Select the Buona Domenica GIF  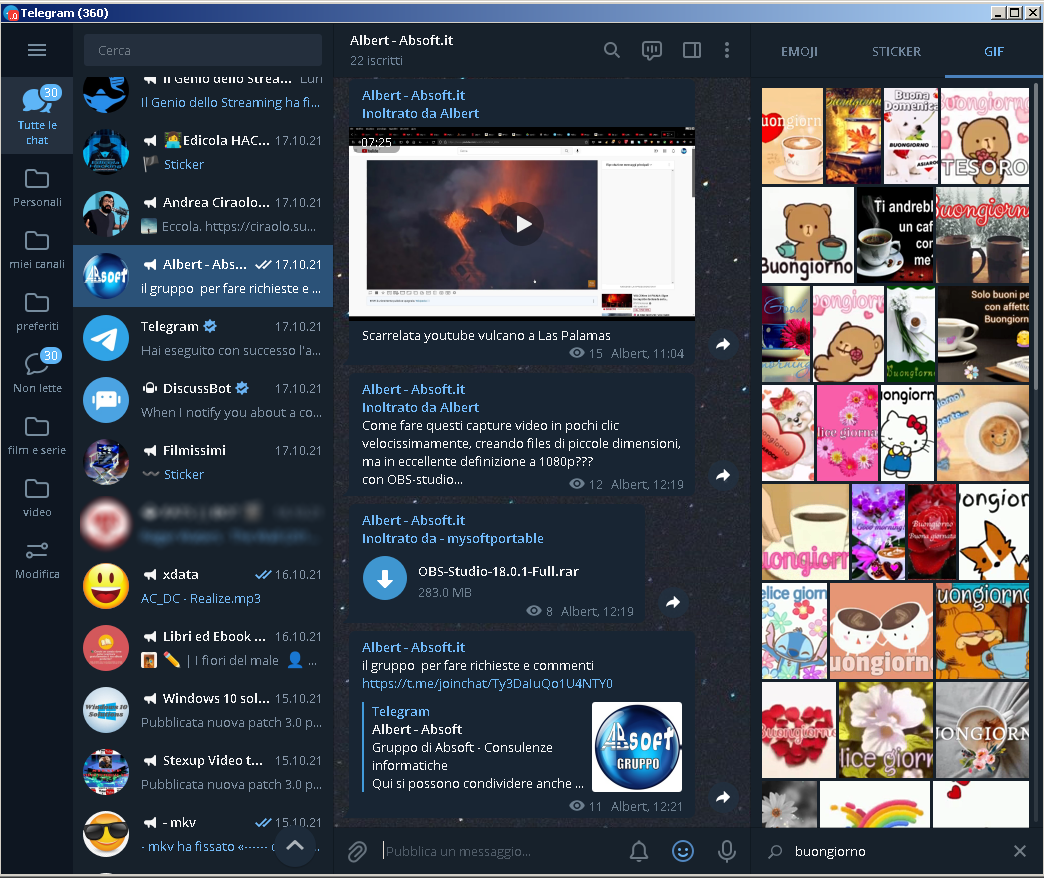[910, 136]
